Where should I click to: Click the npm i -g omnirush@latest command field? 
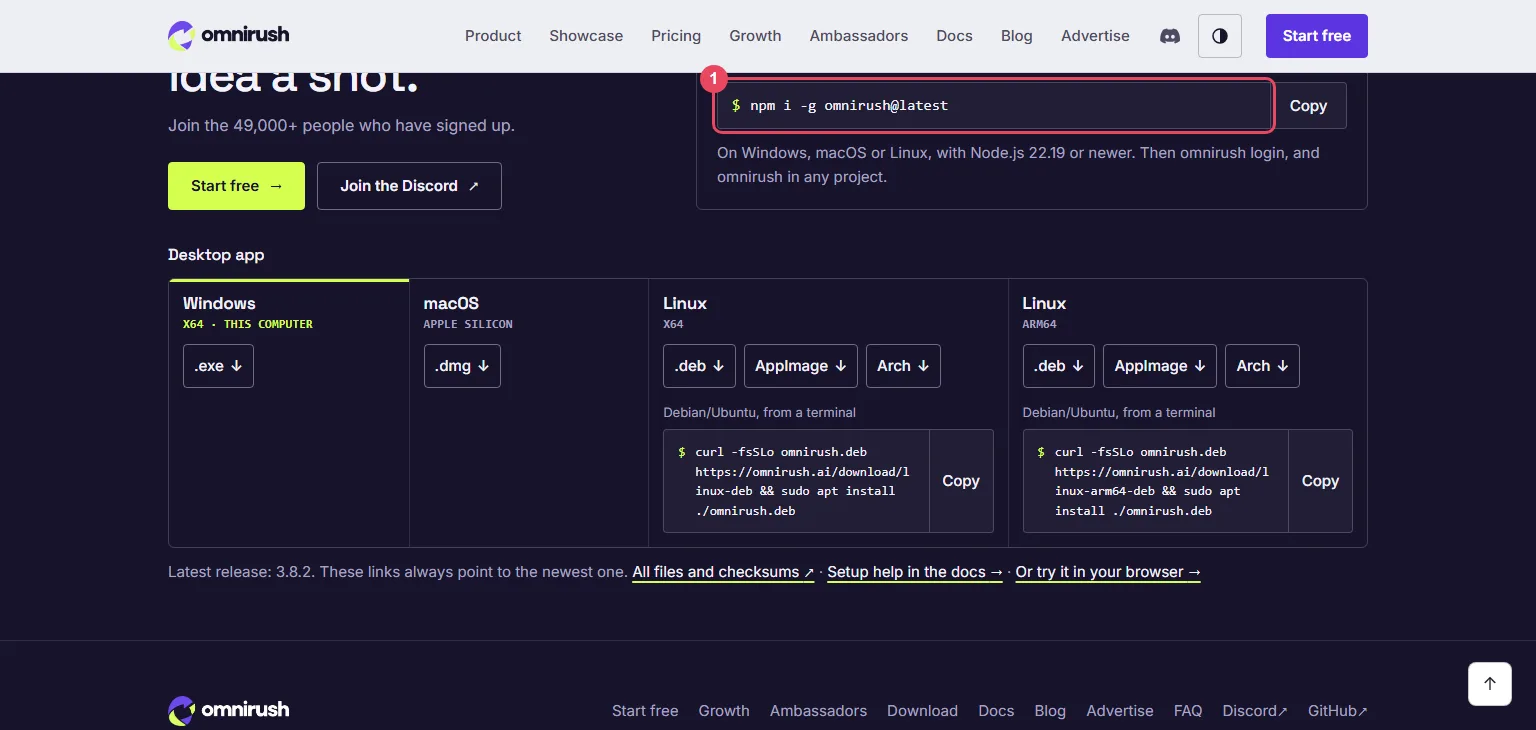(x=994, y=106)
